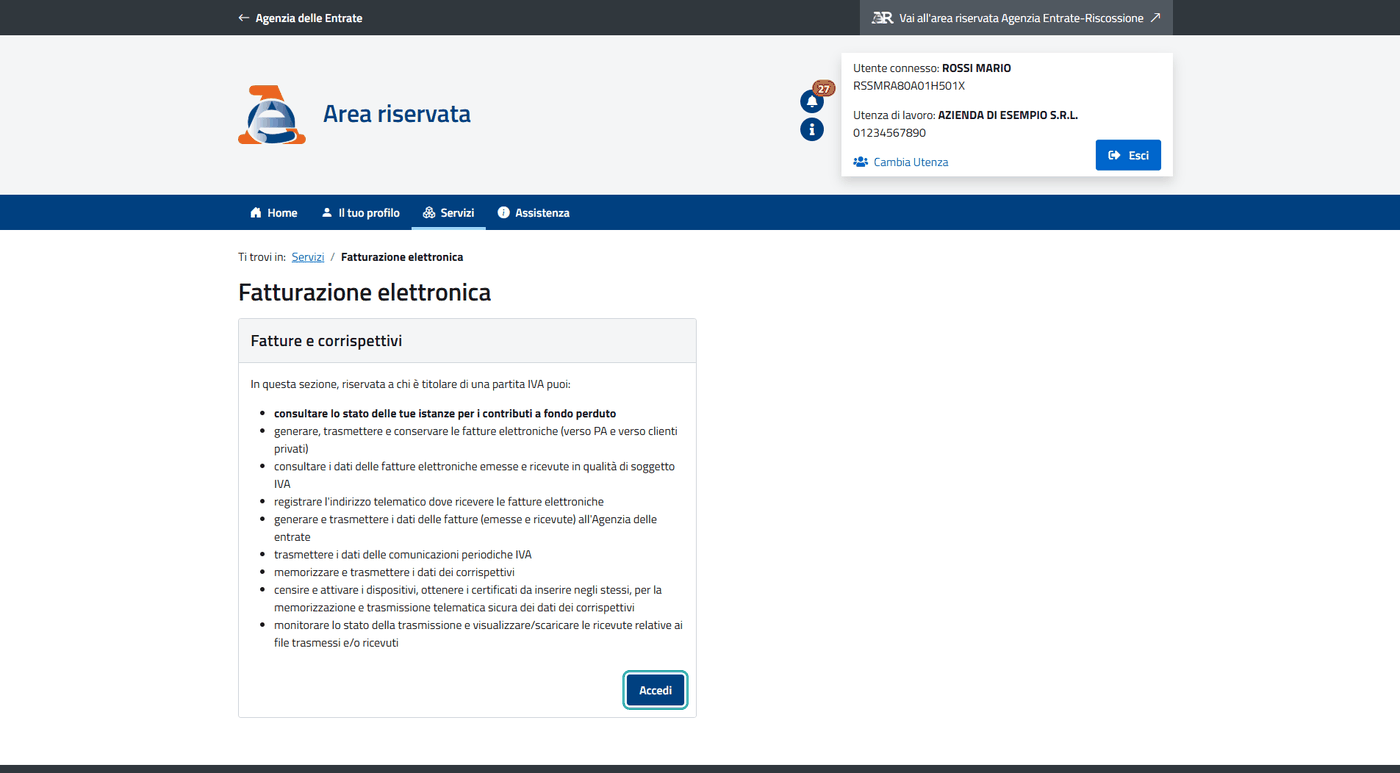Screen dimensions: 1400x773
Task: Click the information circle icon
Action: tap(812, 129)
